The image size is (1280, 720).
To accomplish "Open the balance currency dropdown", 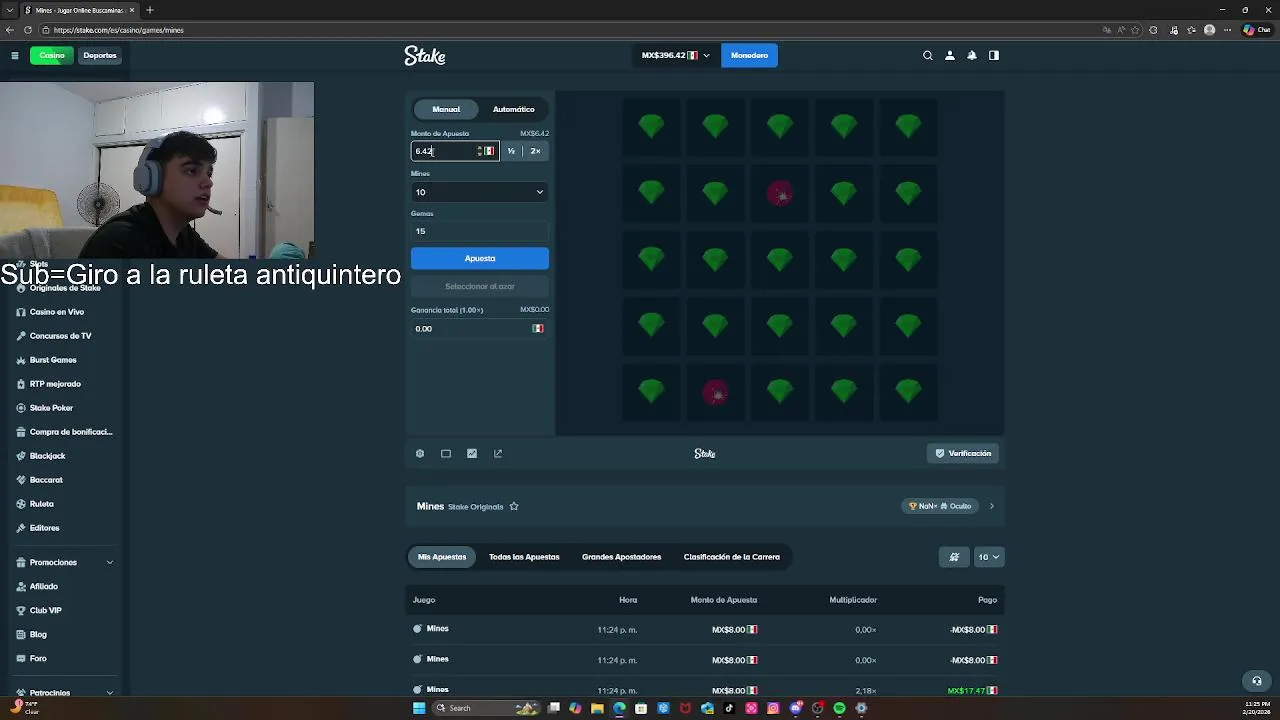I will coord(676,55).
